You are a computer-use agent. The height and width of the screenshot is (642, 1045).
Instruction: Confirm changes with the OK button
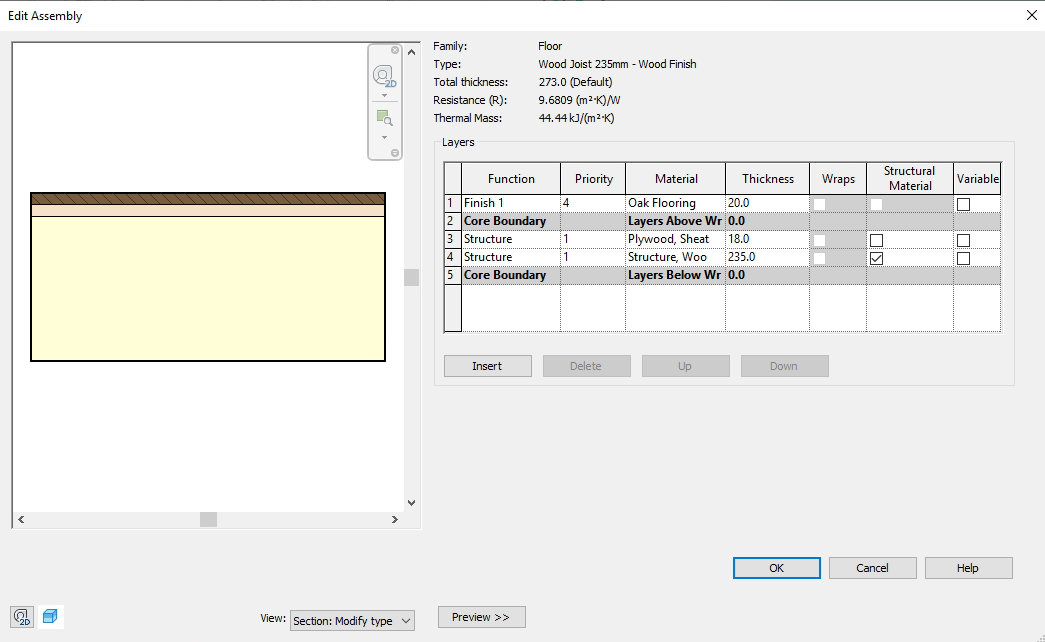pyautogui.click(x=776, y=567)
